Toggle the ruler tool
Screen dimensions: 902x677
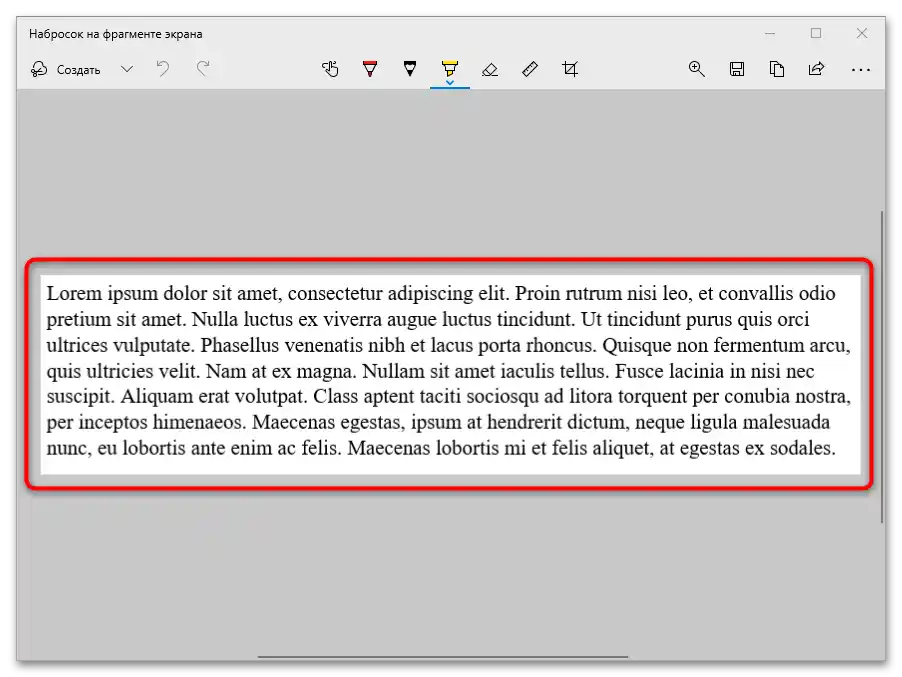tap(530, 69)
